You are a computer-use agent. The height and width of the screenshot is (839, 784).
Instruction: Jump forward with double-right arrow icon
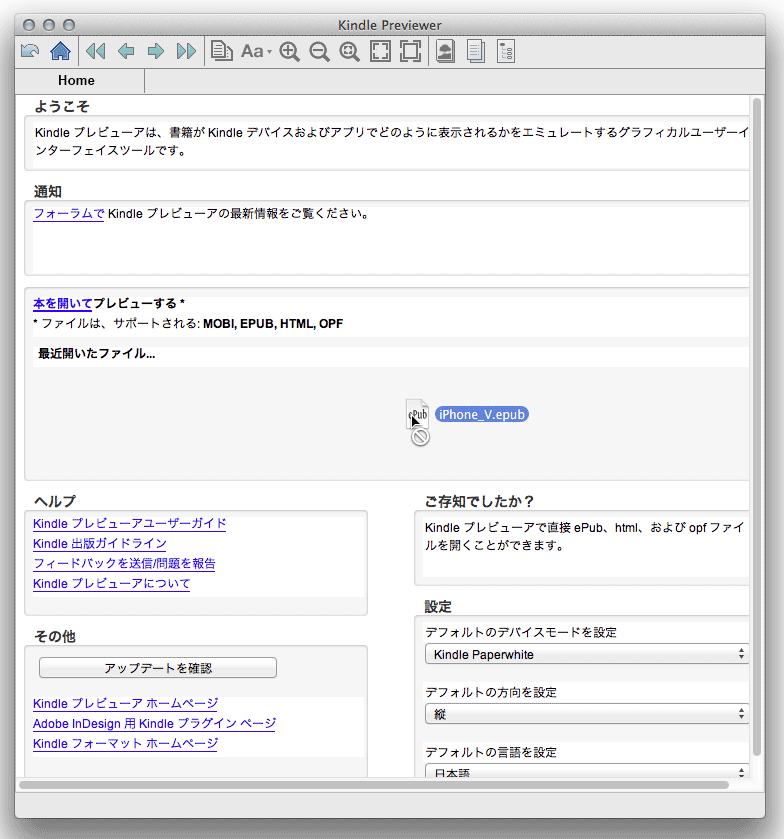[186, 51]
